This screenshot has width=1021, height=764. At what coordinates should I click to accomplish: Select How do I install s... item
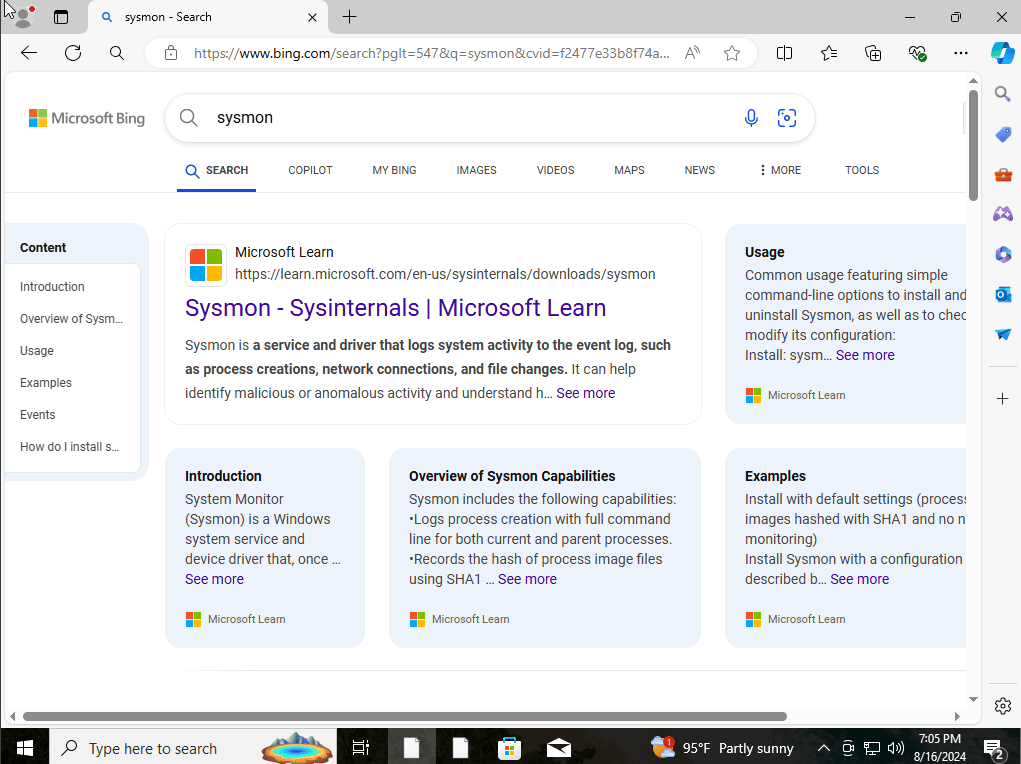click(x=69, y=447)
